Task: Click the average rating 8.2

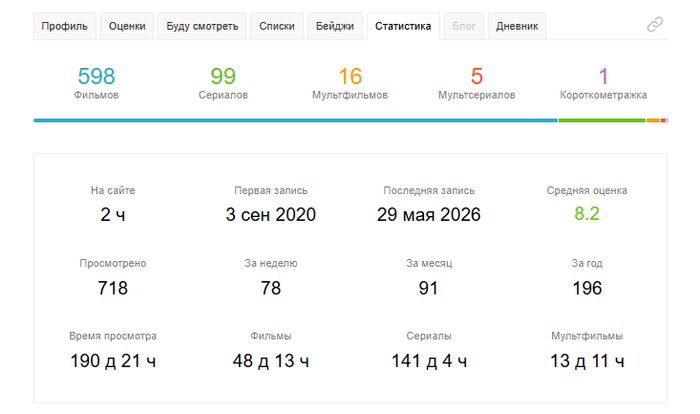Action: pos(587,214)
